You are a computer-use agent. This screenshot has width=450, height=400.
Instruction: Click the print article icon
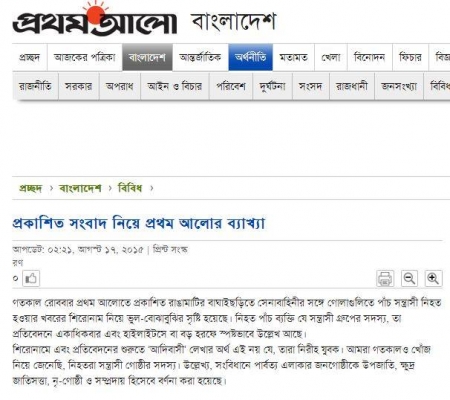[x=385, y=278]
